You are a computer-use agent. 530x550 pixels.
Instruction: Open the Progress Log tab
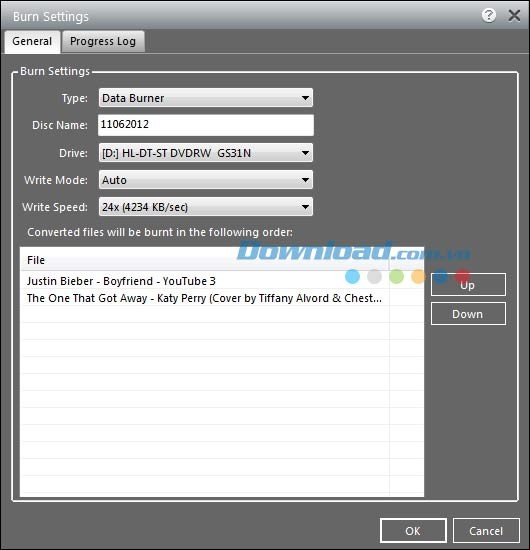[103, 41]
